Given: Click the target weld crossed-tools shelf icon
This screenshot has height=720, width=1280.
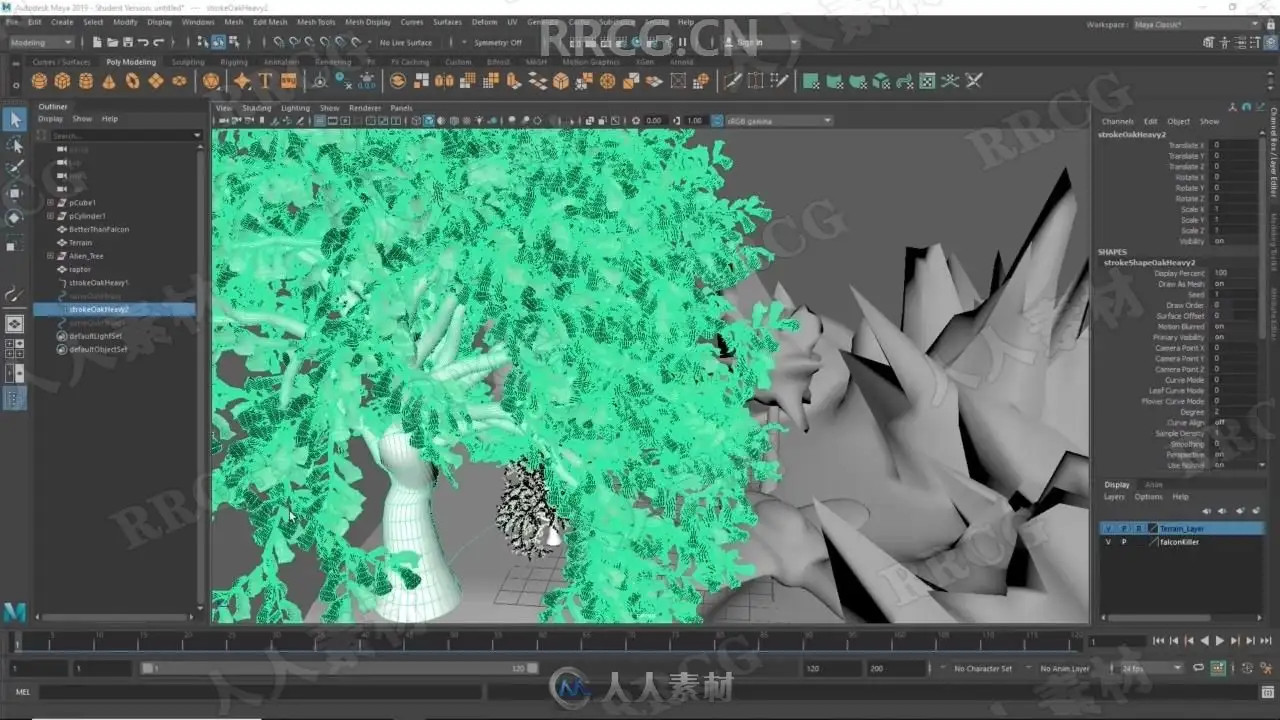Looking at the screenshot, I should [x=973, y=81].
